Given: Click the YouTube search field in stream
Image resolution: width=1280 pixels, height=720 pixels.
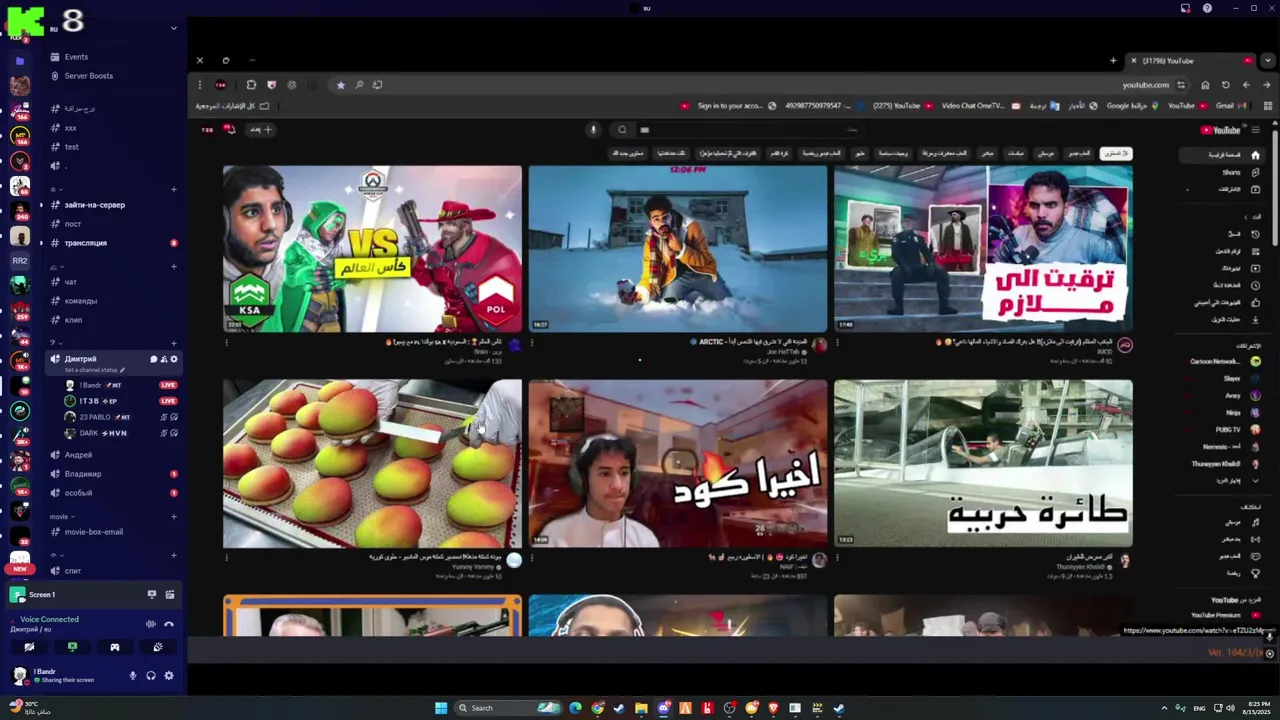Looking at the screenshot, I should (752, 129).
